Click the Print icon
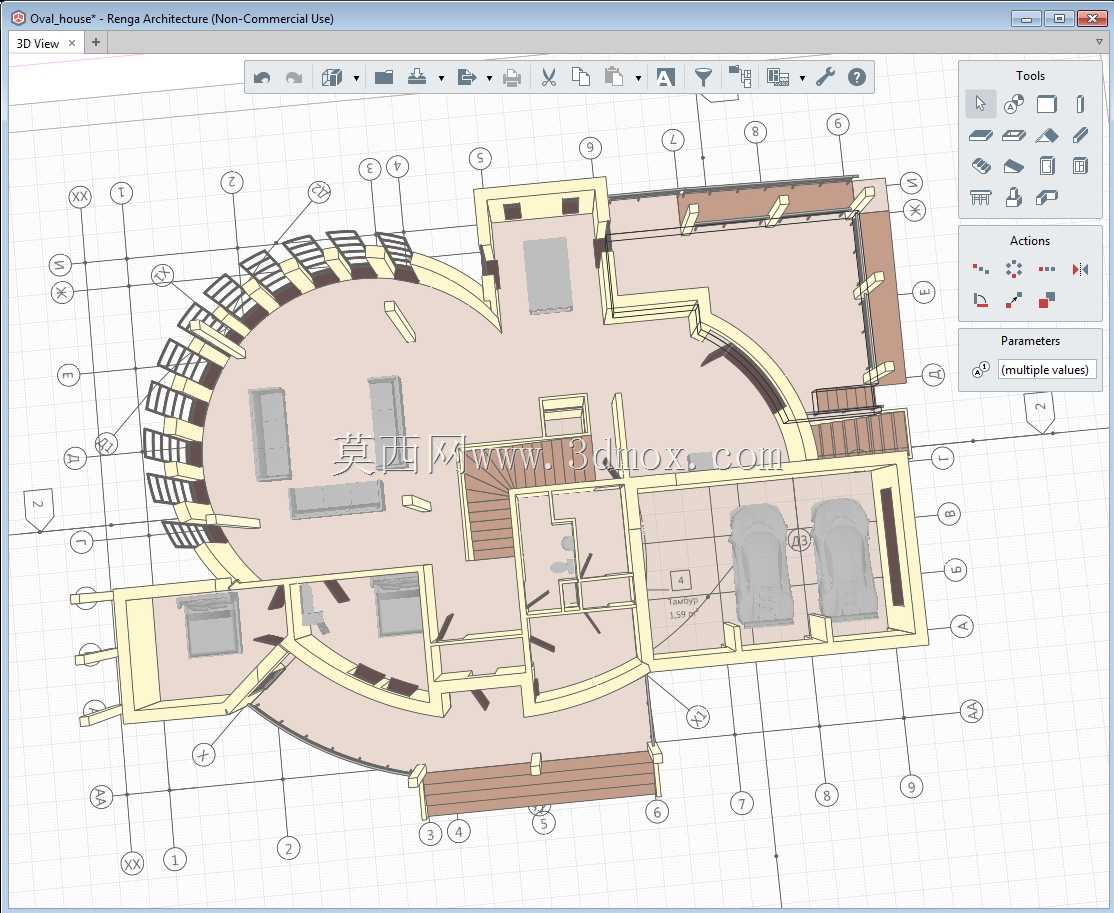The width and height of the screenshot is (1114, 913). [512, 77]
